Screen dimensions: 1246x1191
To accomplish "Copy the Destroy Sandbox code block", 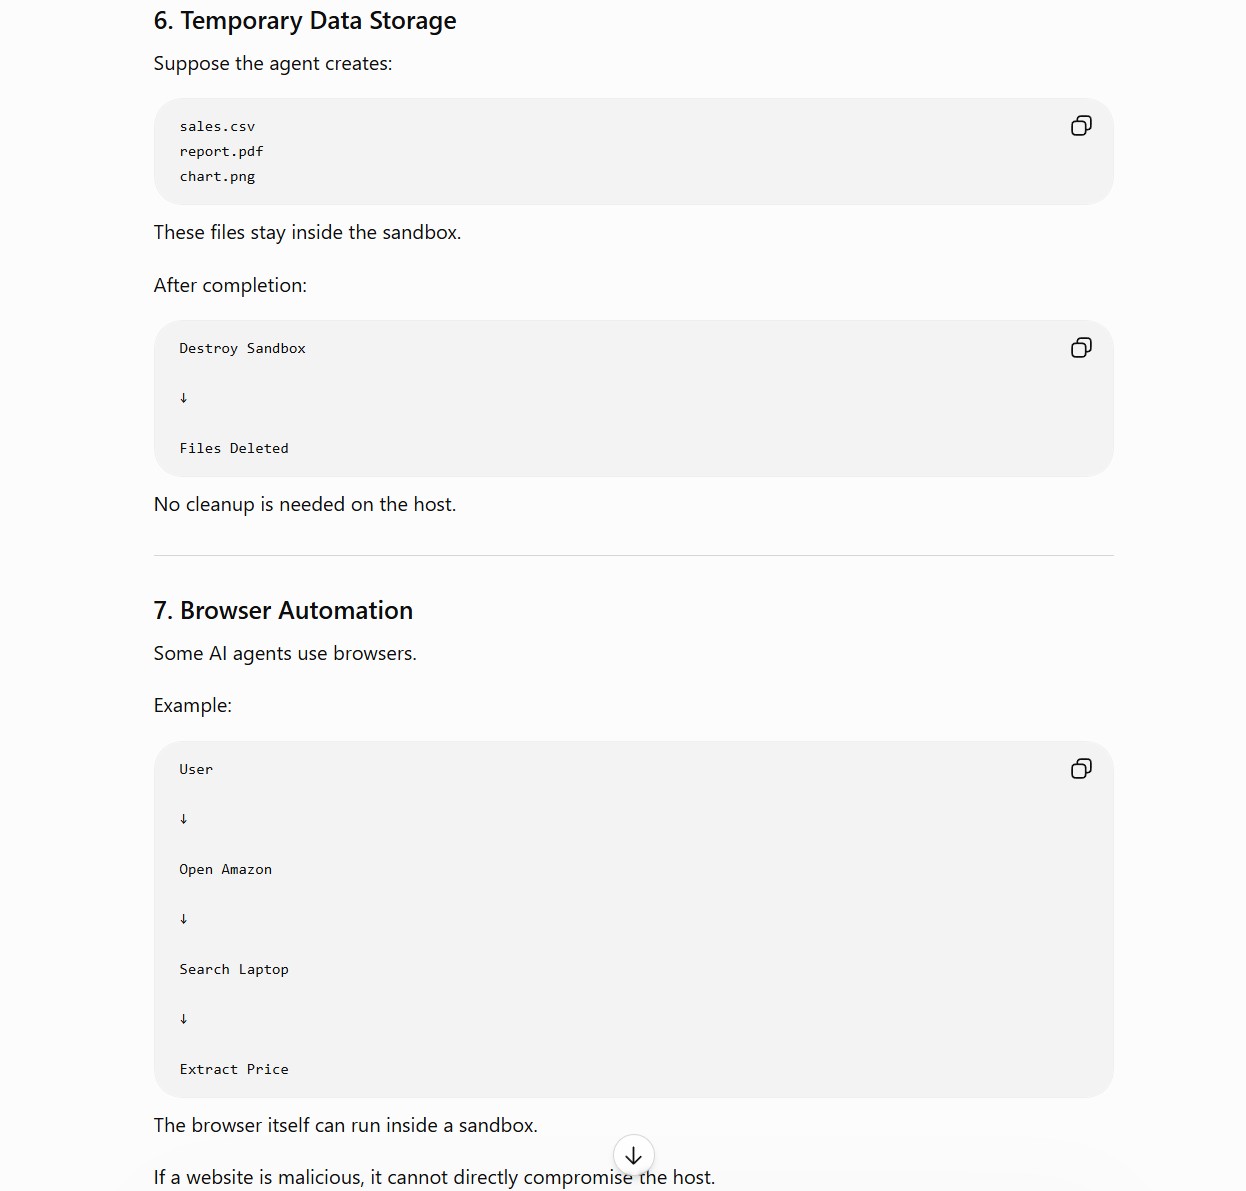I will [1081, 348].
